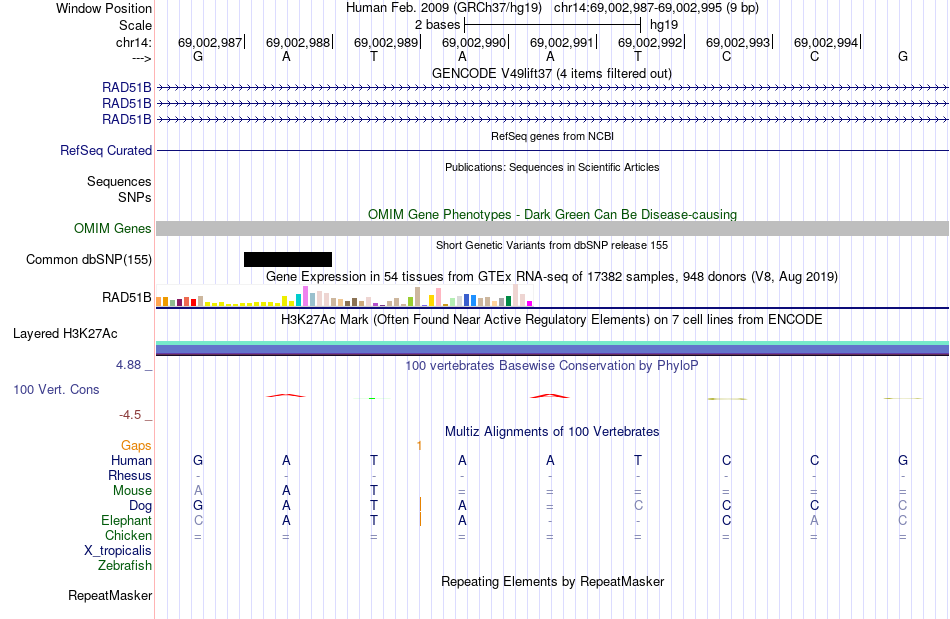Select the Elephant alignment row label
The height and width of the screenshot is (619, 950).
point(126,520)
